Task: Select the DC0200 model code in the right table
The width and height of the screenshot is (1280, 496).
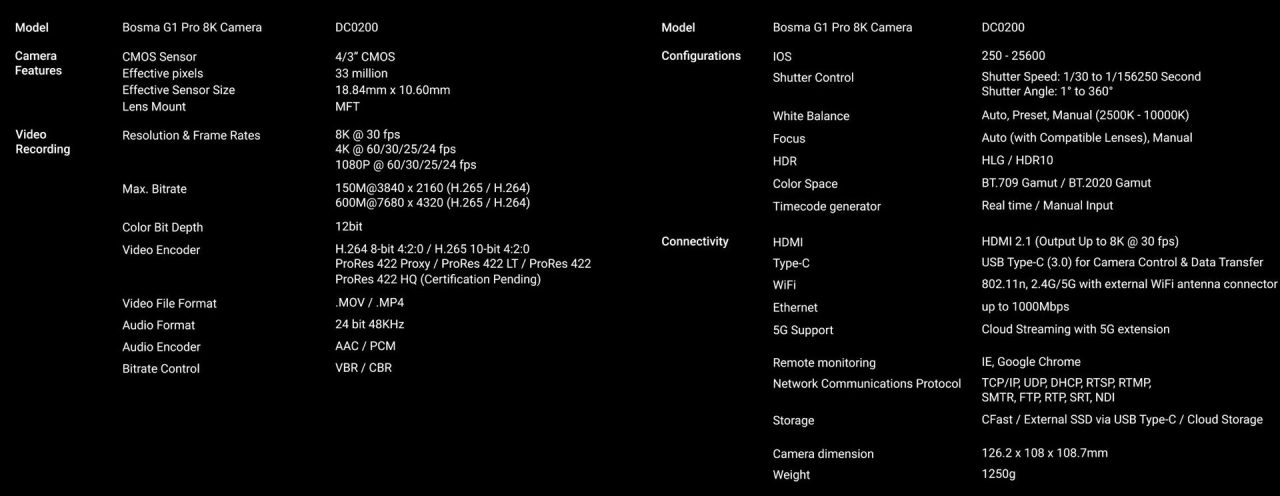Action: tap(1003, 28)
